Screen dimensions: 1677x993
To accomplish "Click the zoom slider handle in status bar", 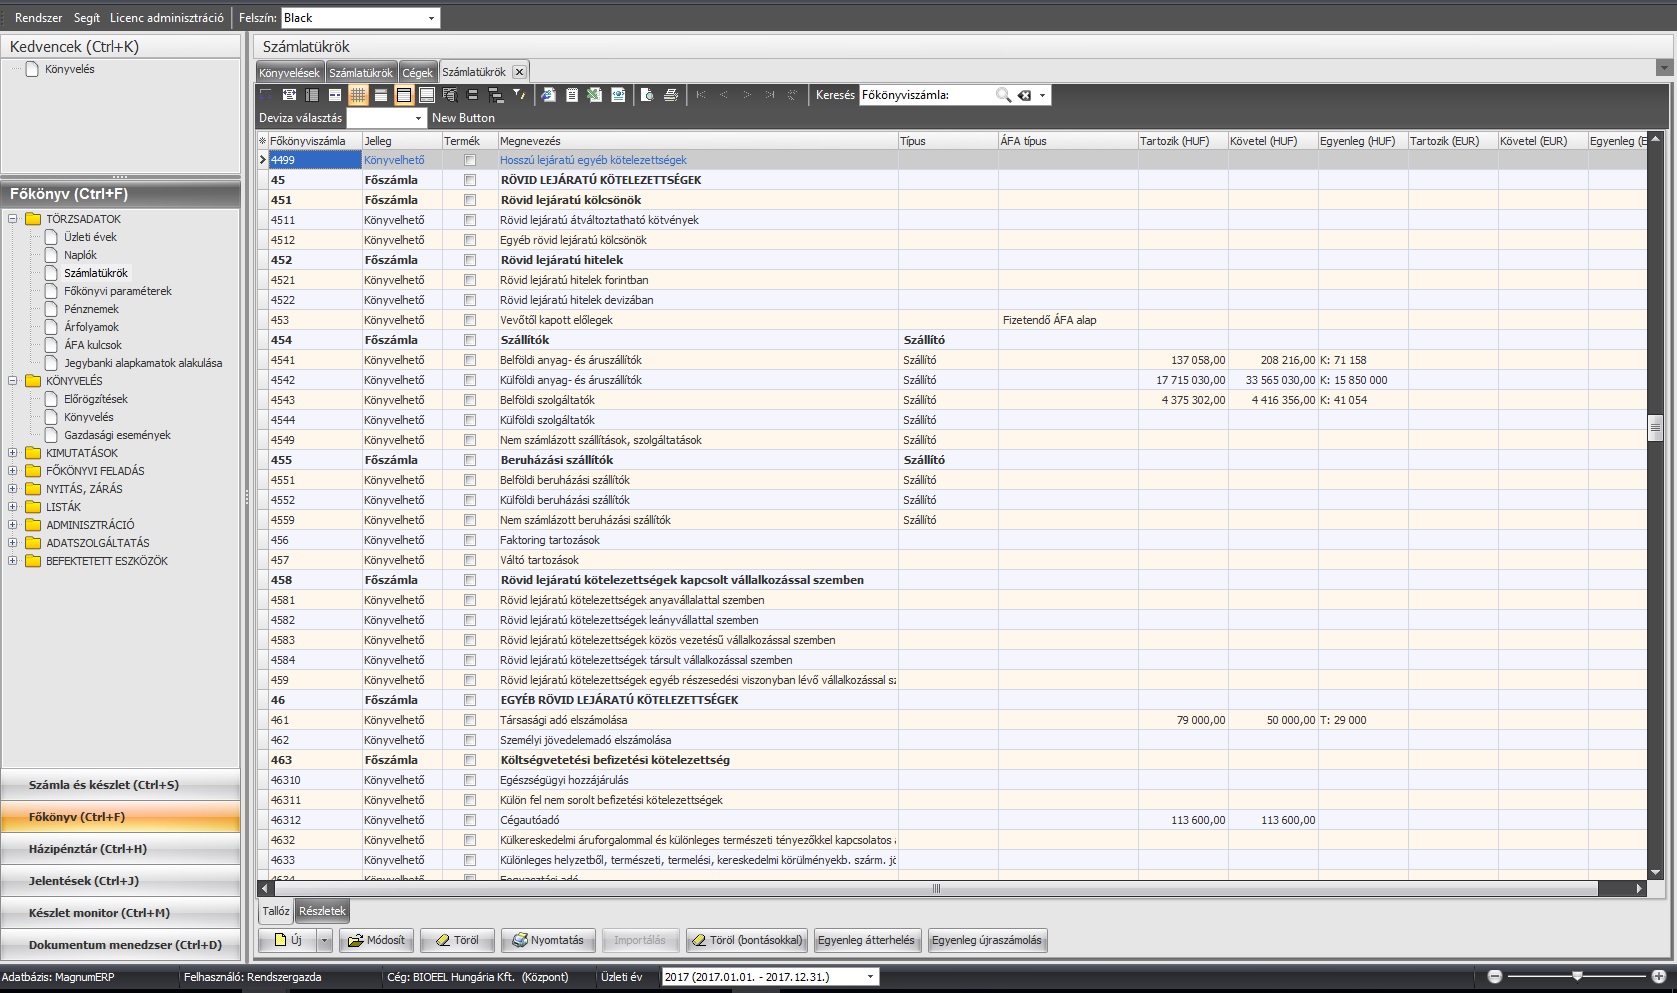I will pyautogui.click(x=1577, y=976).
